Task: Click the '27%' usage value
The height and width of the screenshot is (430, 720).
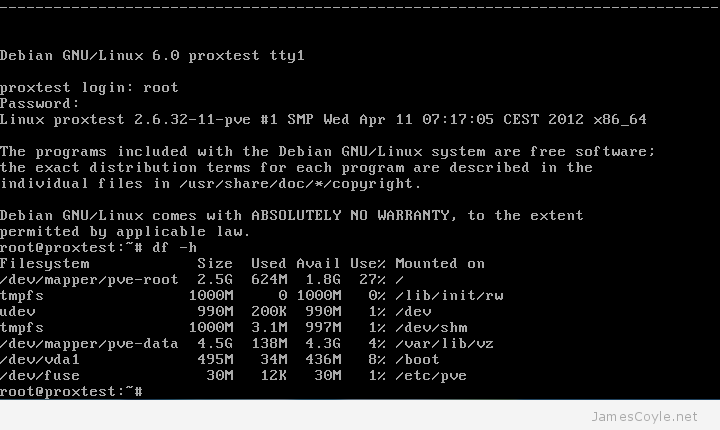Action: click(x=372, y=280)
